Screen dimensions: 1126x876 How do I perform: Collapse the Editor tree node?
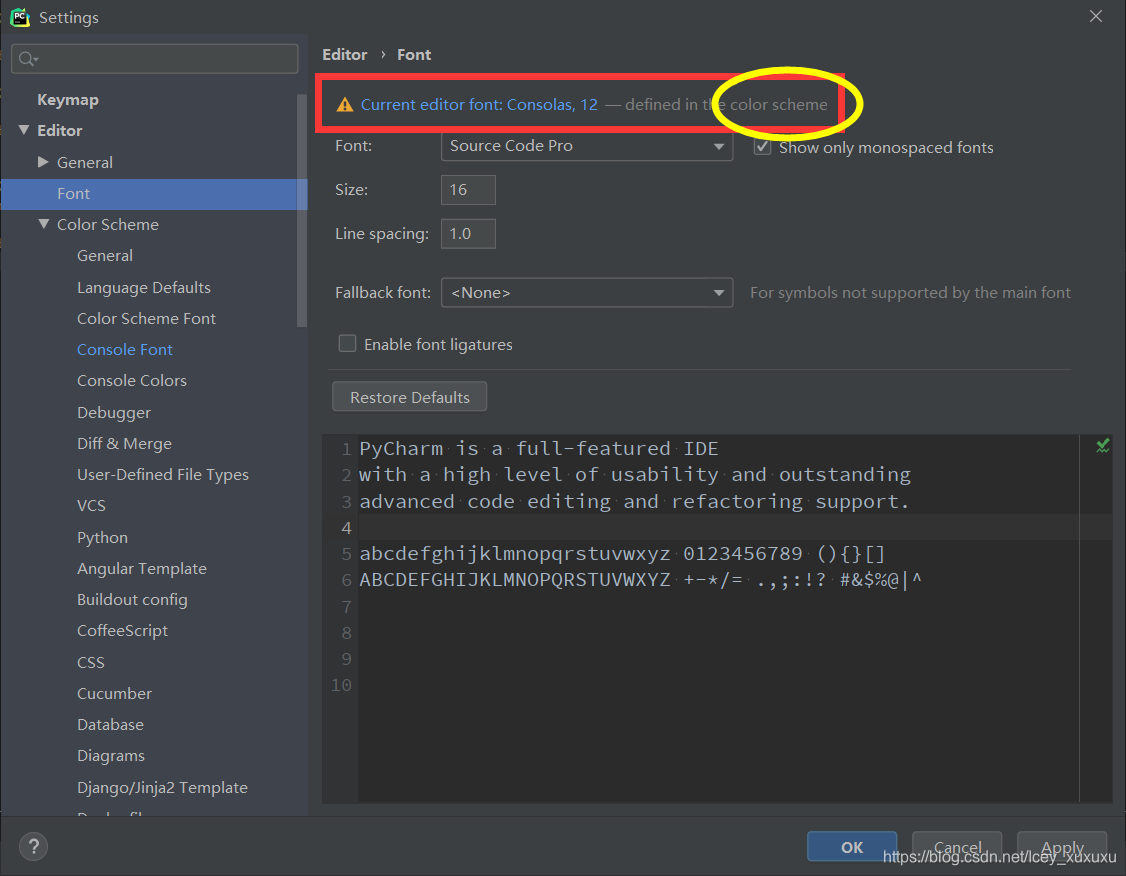point(24,130)
